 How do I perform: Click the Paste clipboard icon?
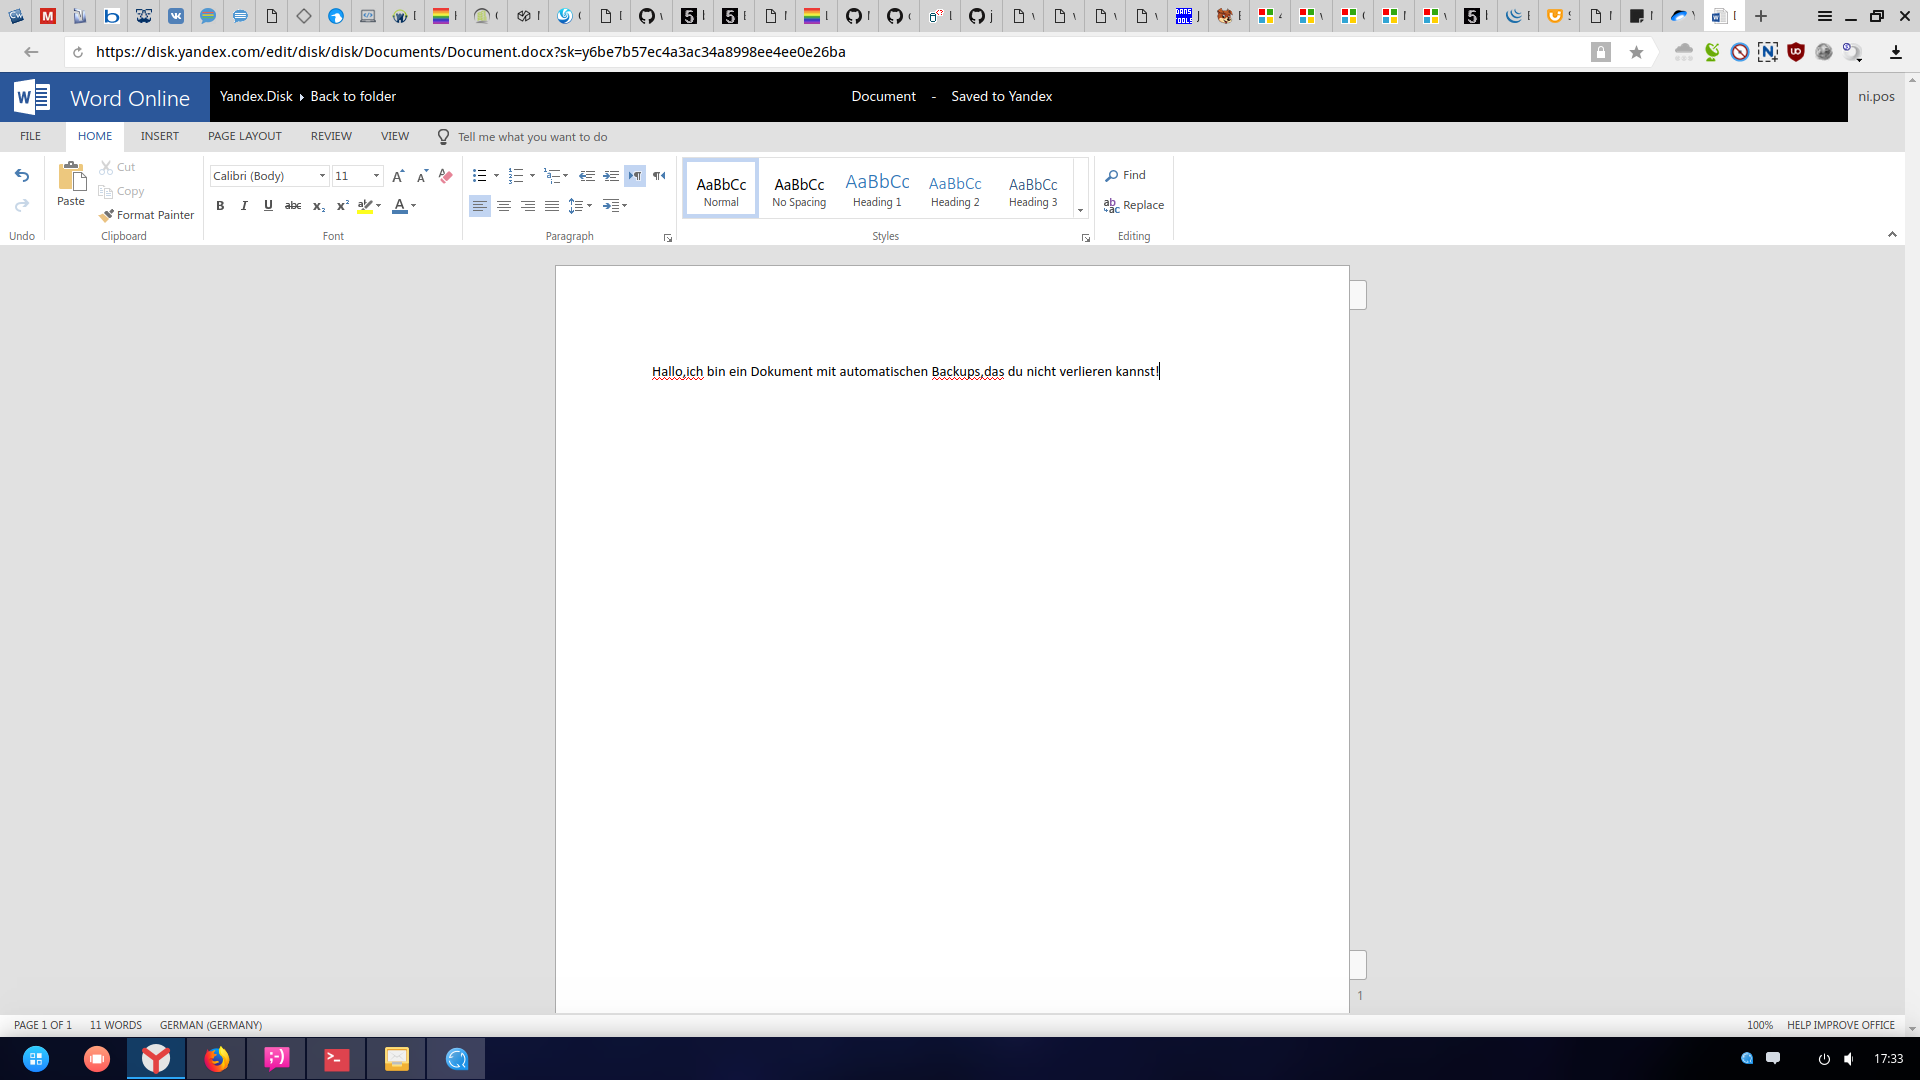[71, 178]
